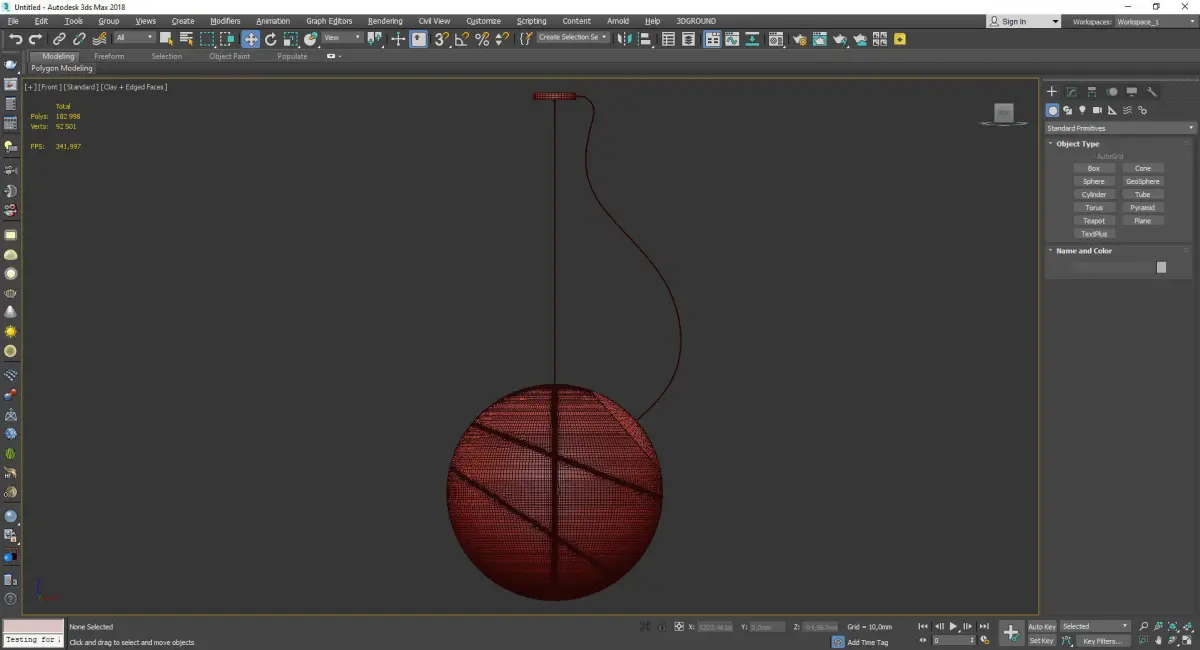This screenshot has height=650, width=1200.
Task: Toggle the Layer Explorer icon
Action: pos(688,39)
